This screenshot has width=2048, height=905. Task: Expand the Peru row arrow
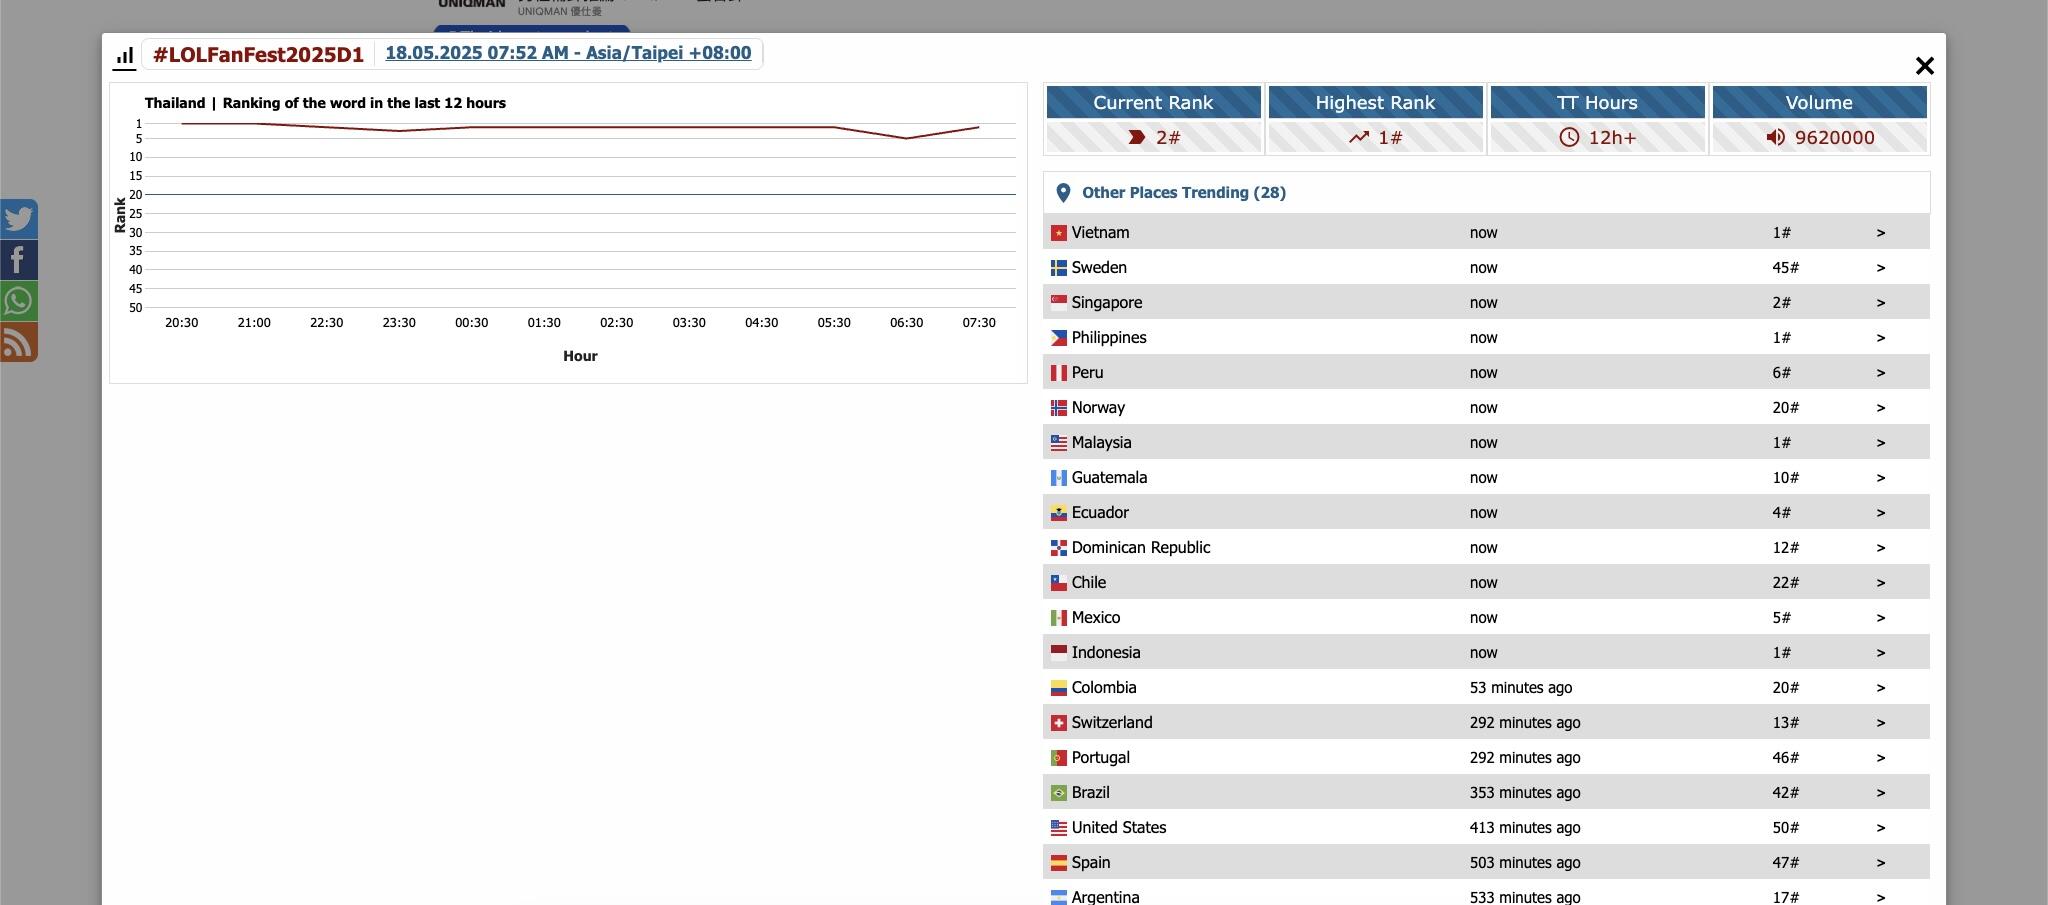click(x=1880, y=373)
